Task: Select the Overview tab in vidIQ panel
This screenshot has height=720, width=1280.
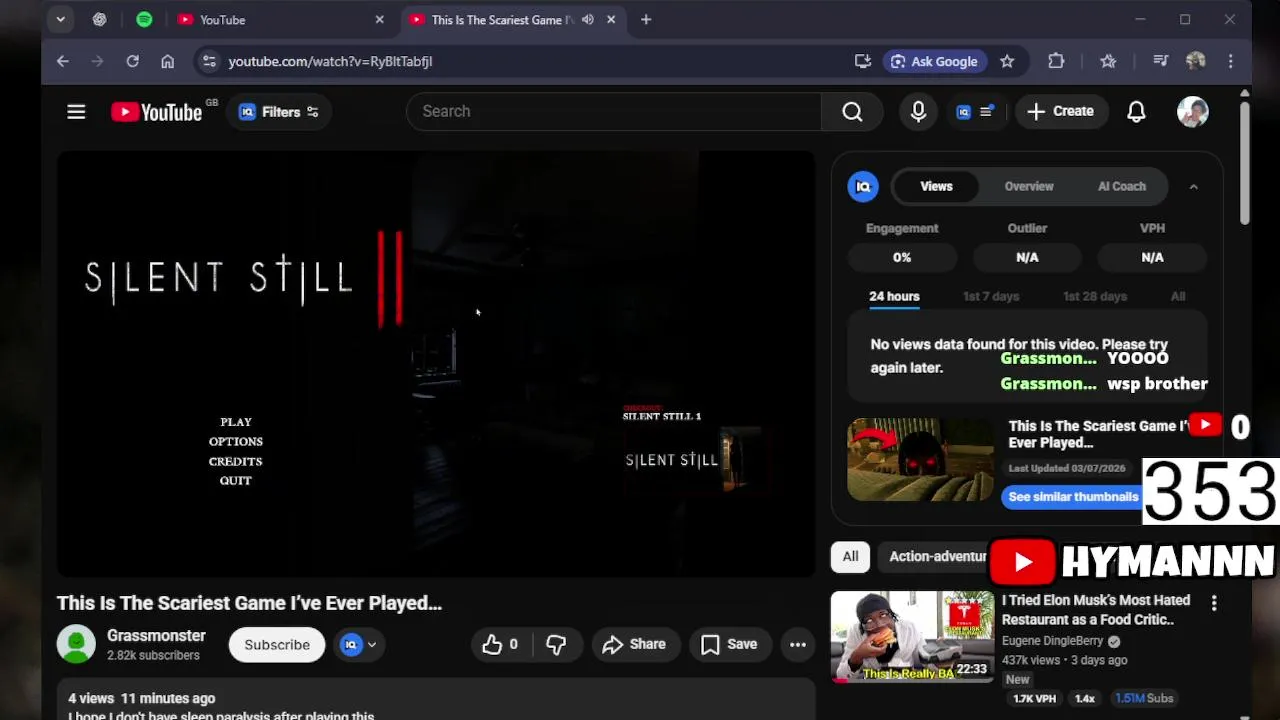Action: [x=1029, y=186]
